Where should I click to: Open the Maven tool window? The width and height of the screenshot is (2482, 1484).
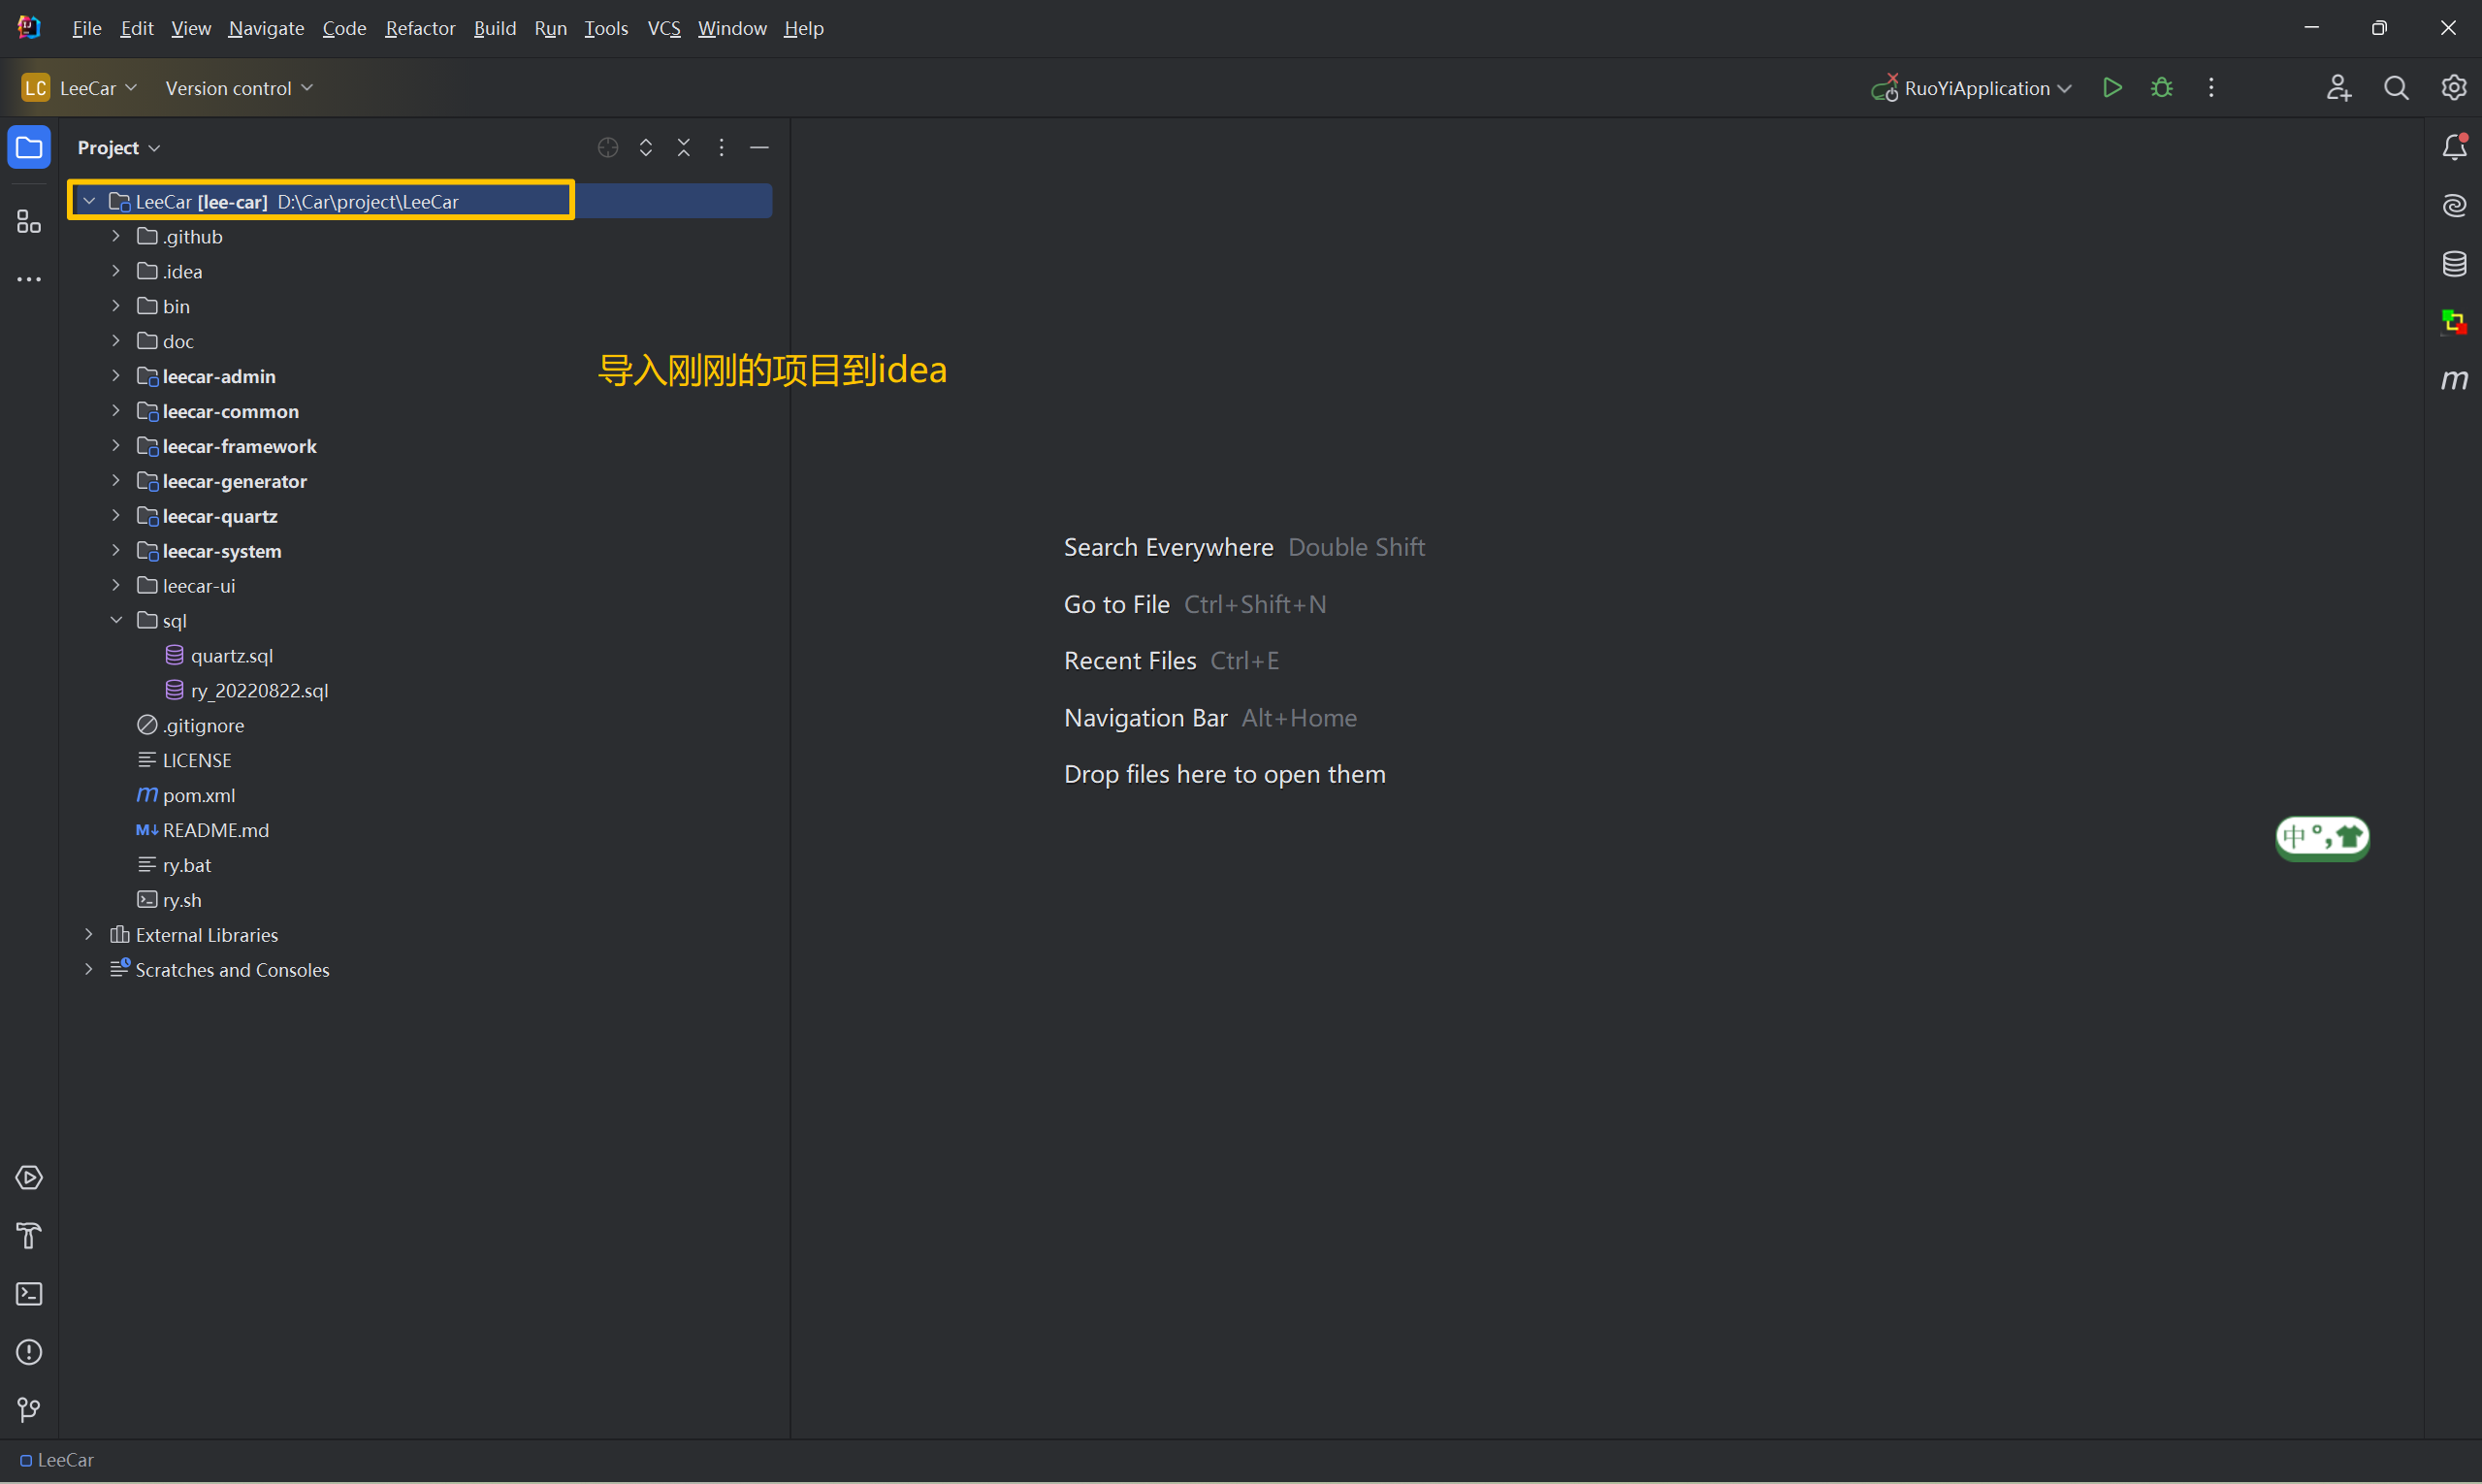pos(2453,380)
